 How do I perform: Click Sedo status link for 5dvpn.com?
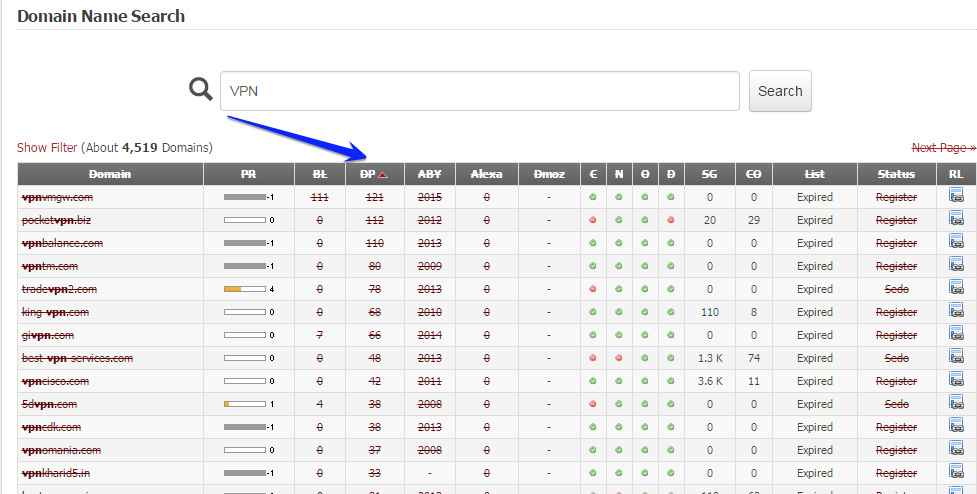[896, 405]
